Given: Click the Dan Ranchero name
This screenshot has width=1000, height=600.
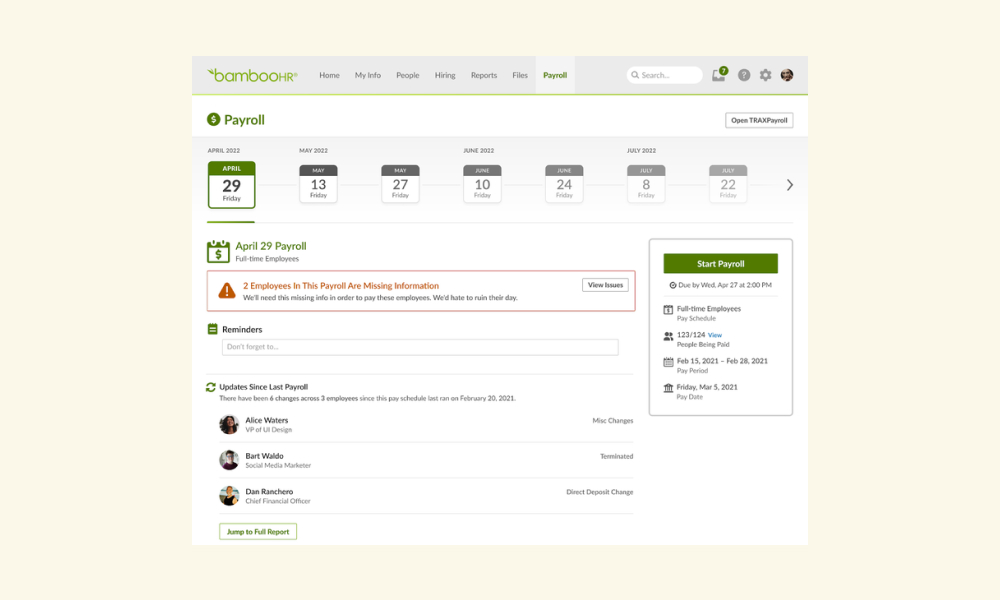Looking at the screenshot, I should [269, 492].
